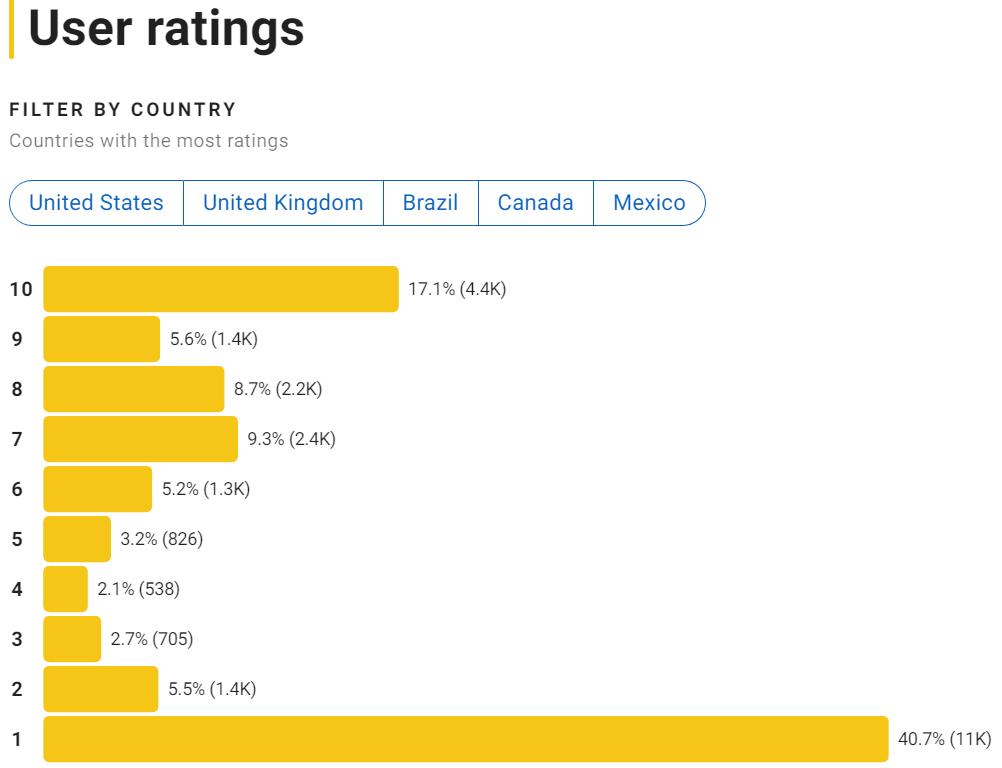Select the bar for rating 5
The height and width of the screenshot is (768, 1002).
pyautogui.click(x=77, y=539)
